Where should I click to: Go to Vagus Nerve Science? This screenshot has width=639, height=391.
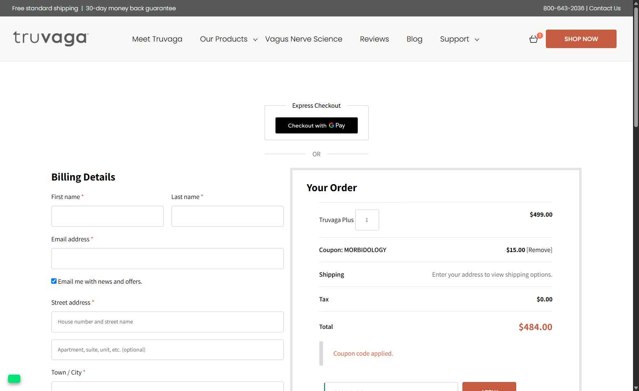pos(304,39)
